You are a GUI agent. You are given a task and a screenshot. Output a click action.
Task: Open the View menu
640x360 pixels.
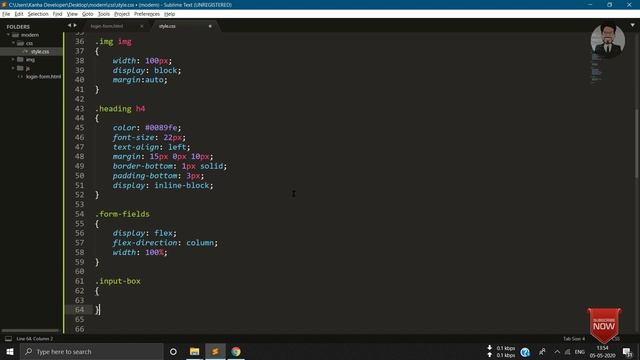tap(72, 14)
